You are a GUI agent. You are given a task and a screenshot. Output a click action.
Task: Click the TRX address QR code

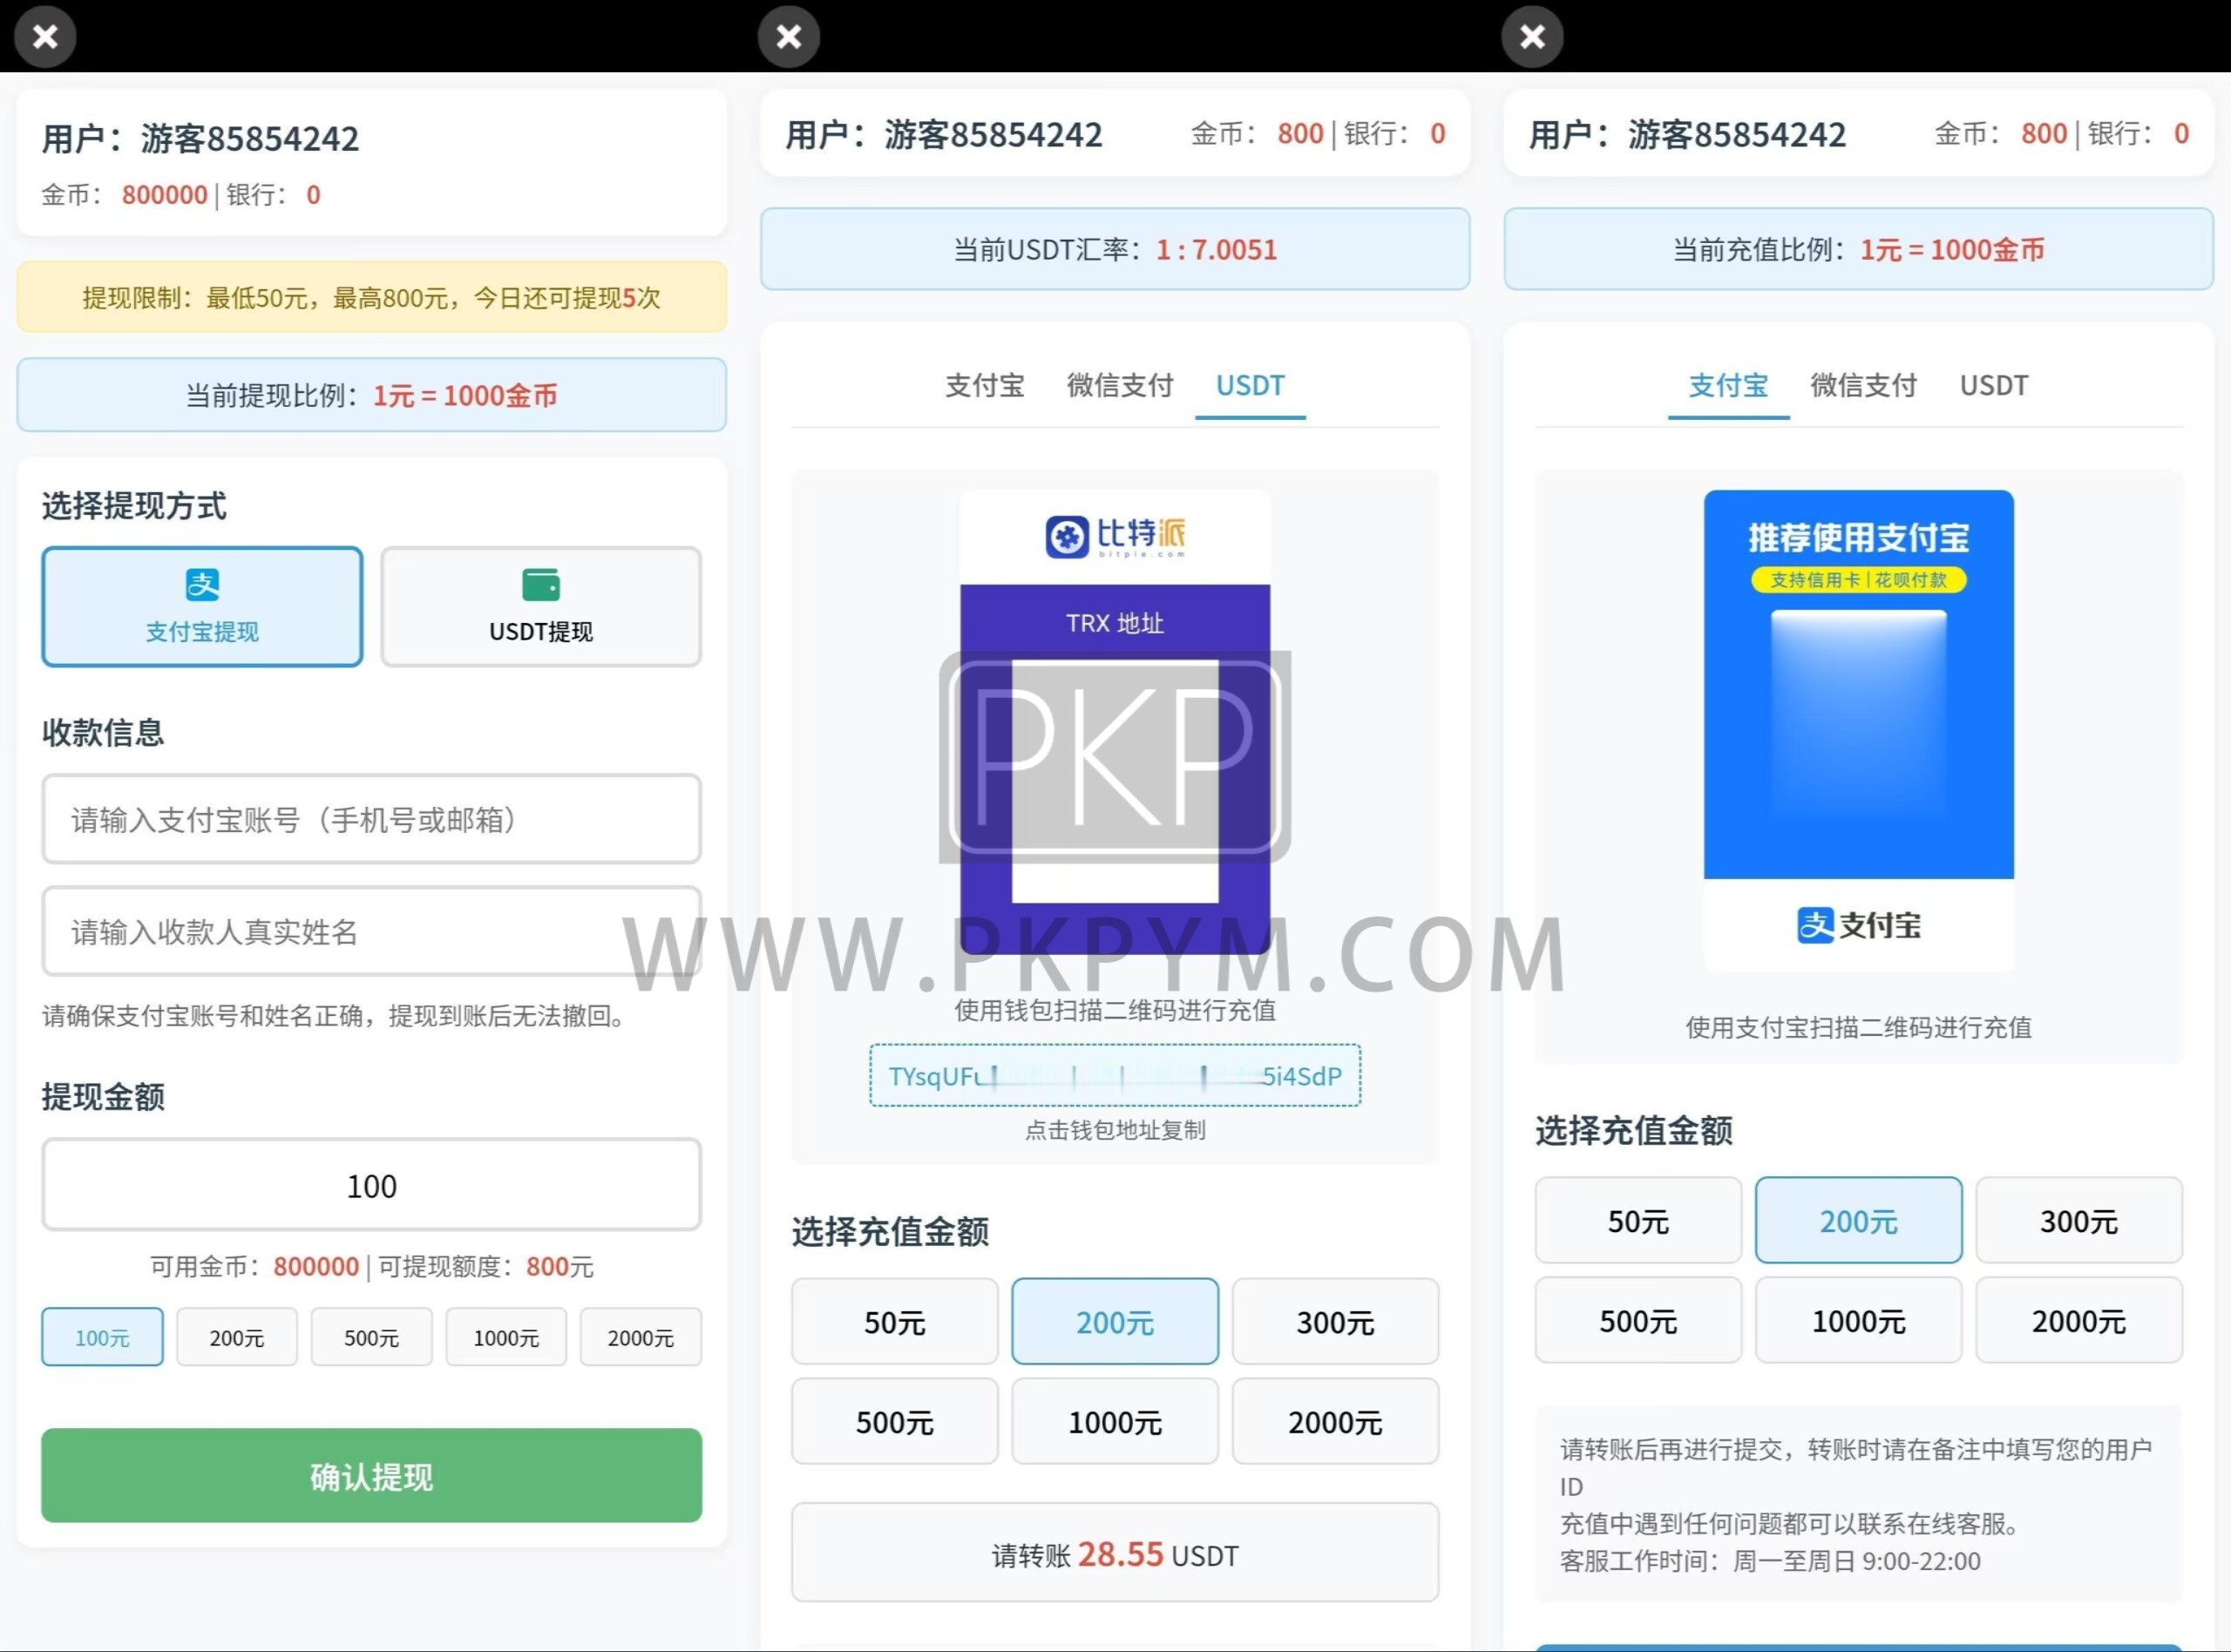(x=1115, y=780)
